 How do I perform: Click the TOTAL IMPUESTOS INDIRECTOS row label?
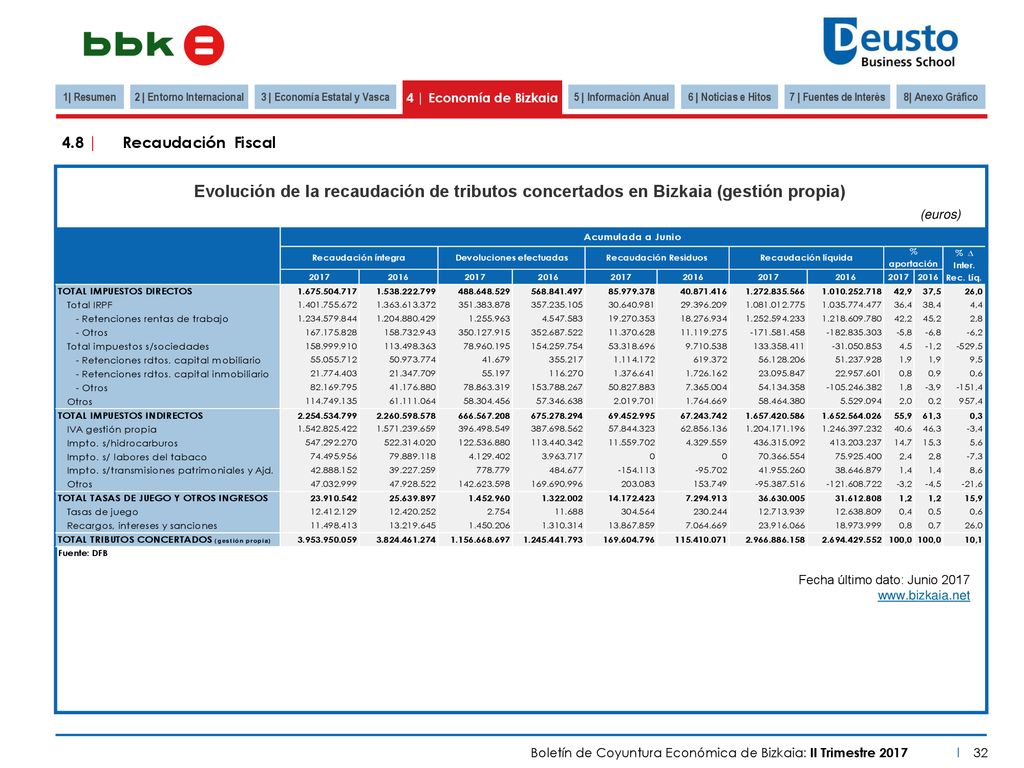[130, 415]
